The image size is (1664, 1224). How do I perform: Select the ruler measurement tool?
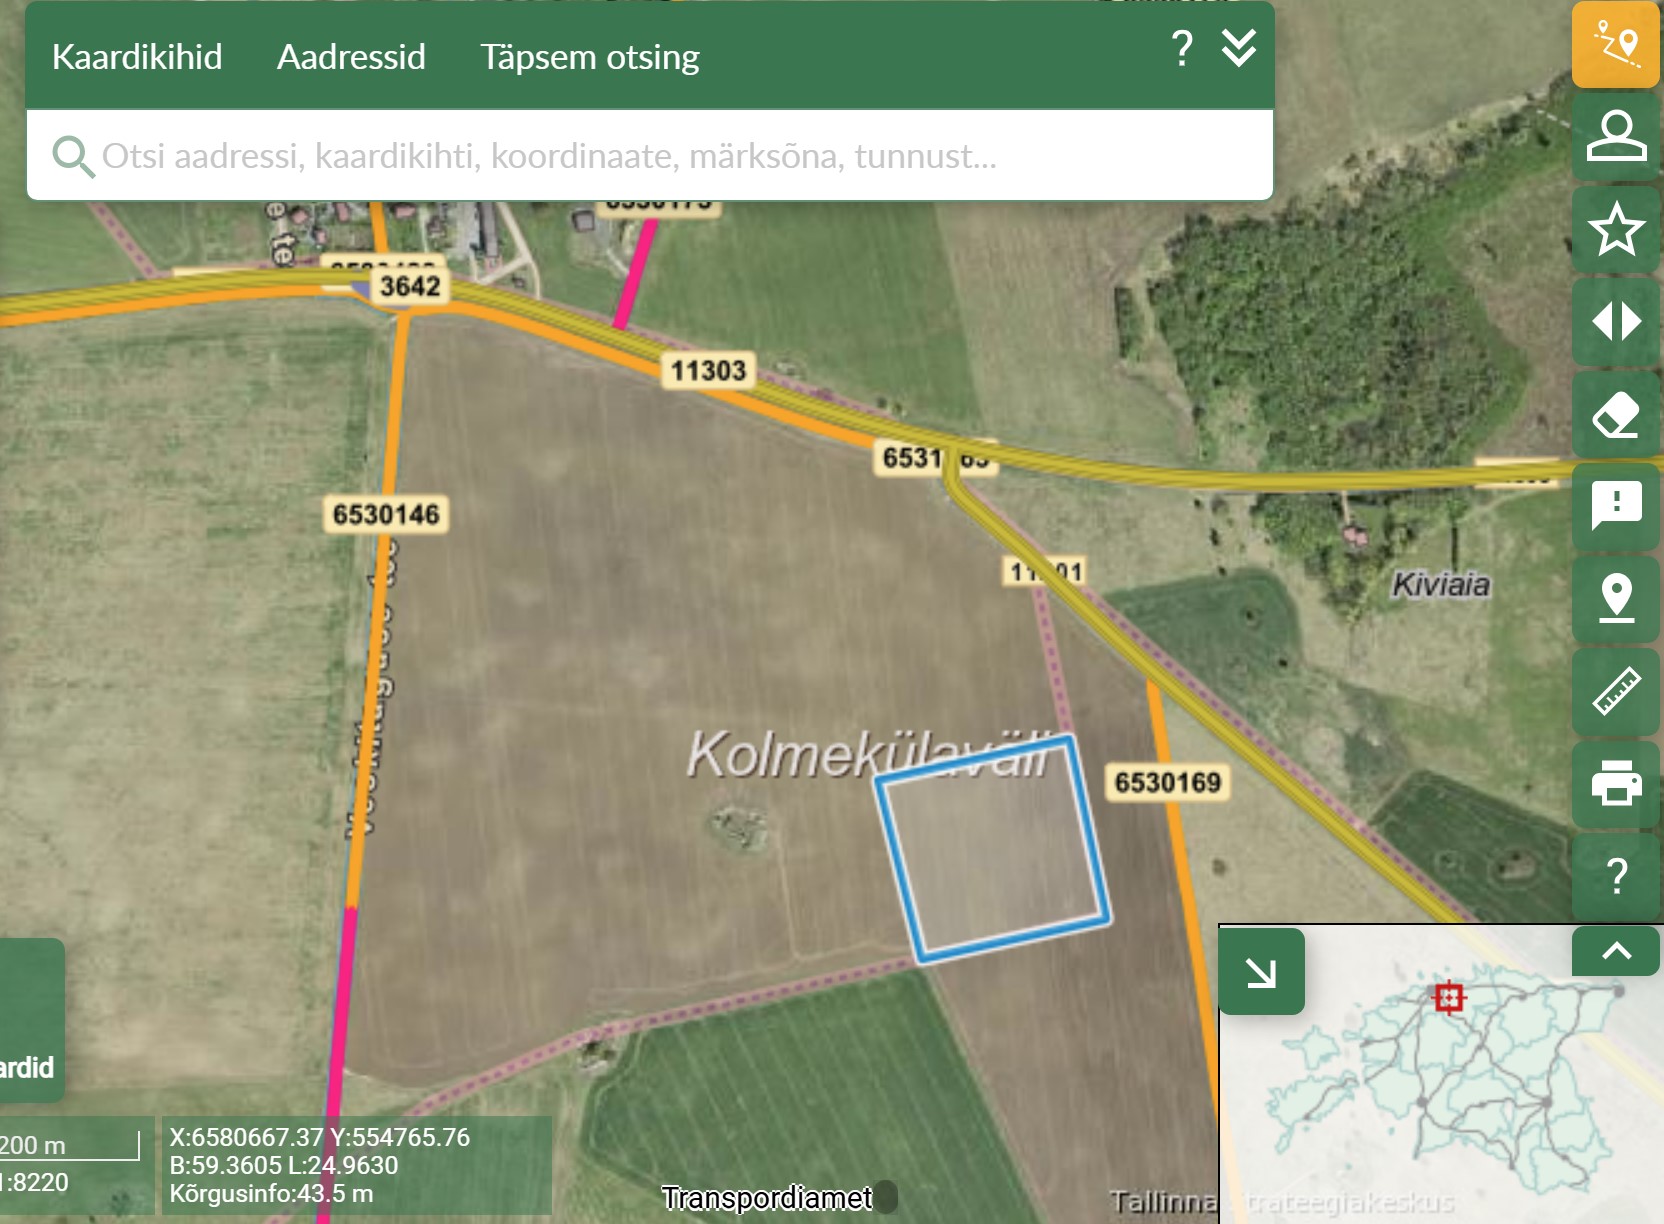1616,691
